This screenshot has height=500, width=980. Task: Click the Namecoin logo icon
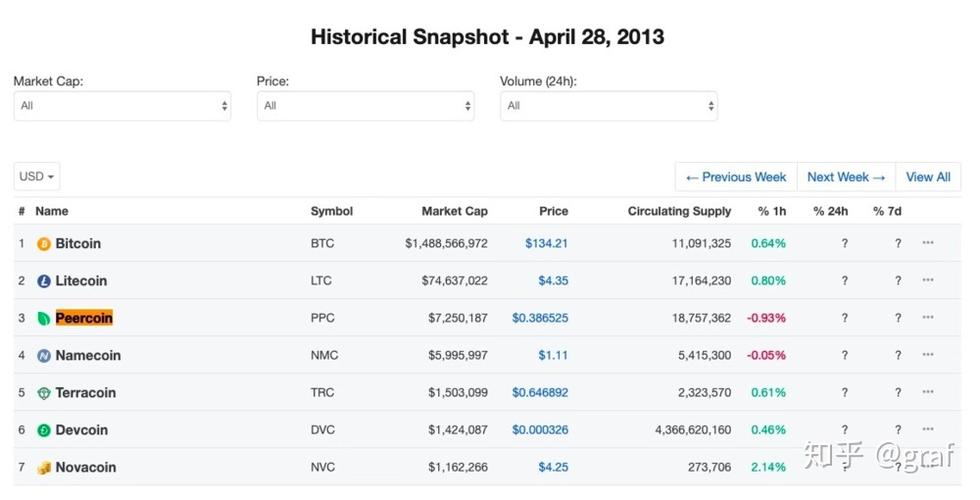coord(44,356)
